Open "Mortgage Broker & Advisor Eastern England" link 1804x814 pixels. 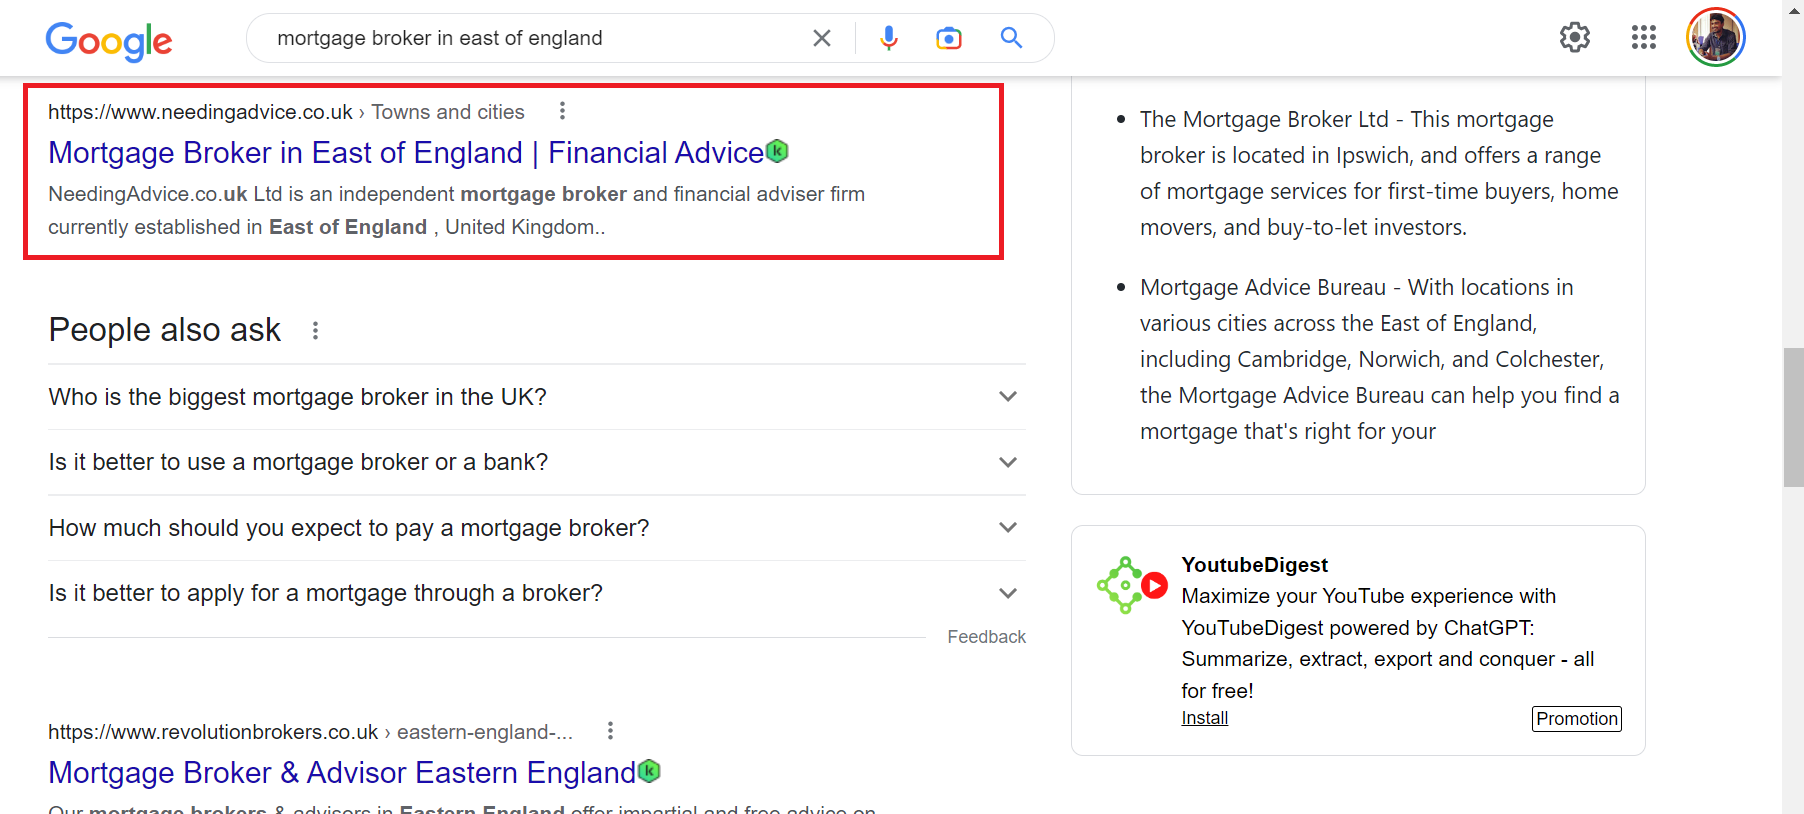click(341, 773)
